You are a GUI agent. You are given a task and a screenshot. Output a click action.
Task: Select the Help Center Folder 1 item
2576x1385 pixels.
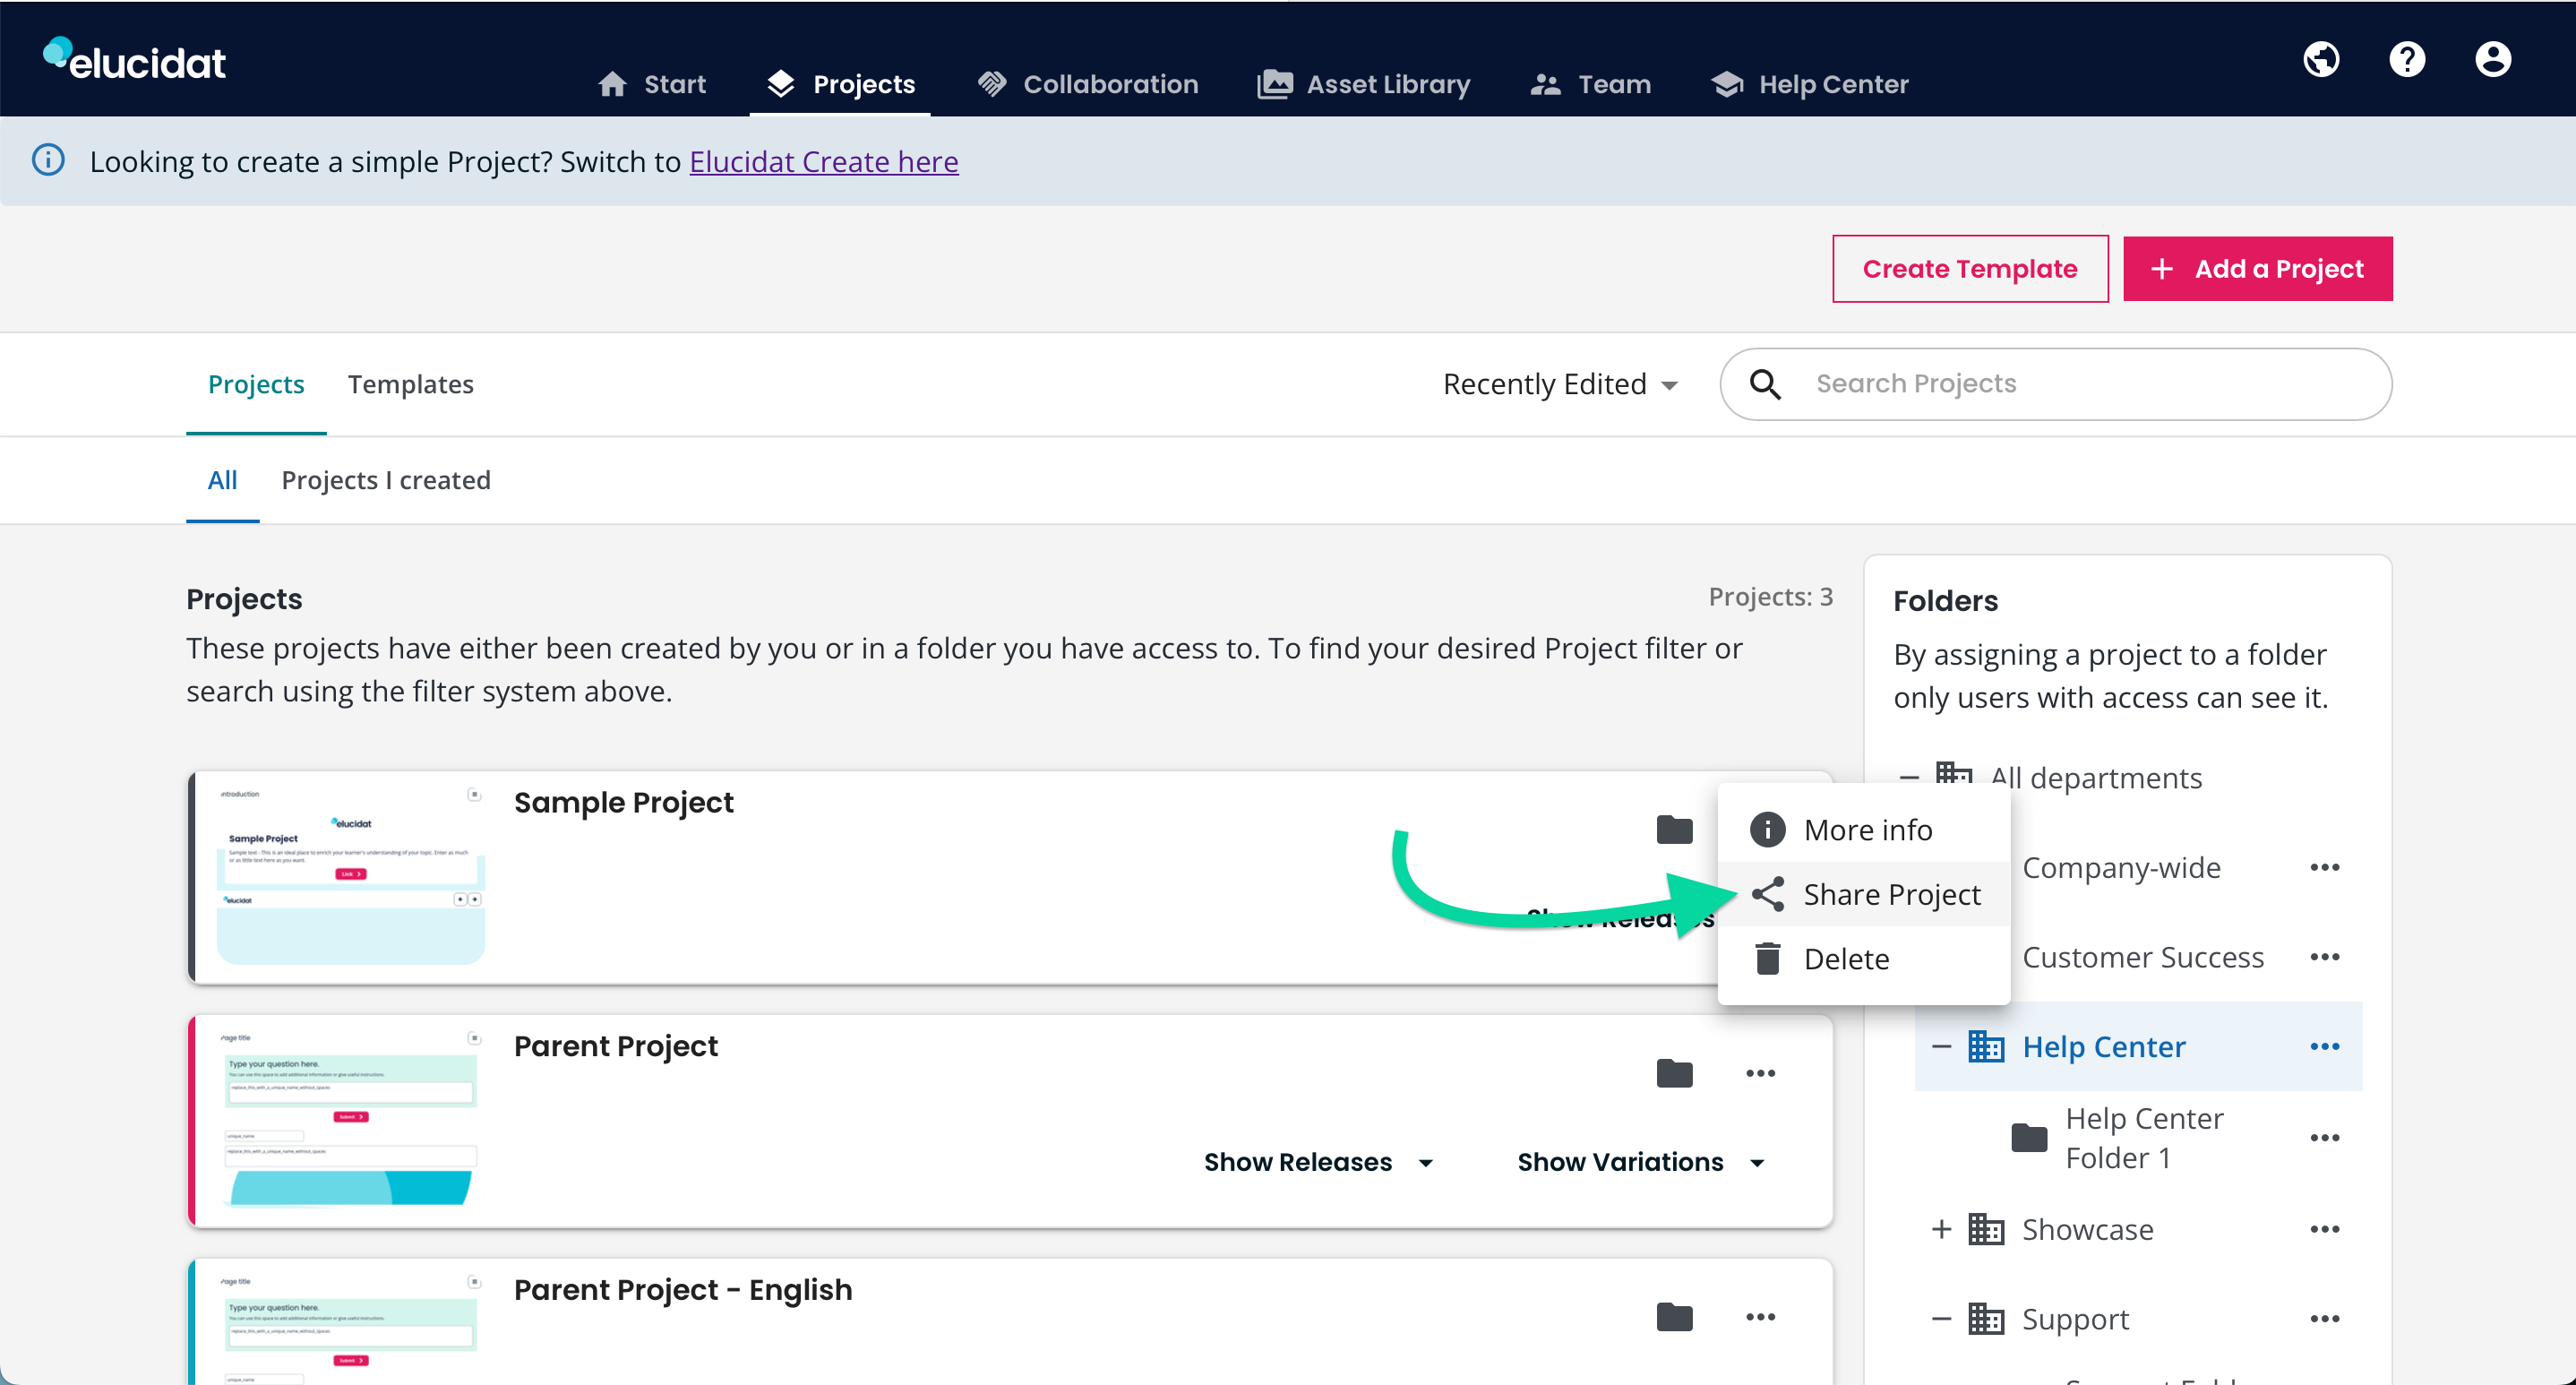pos(2144,1138)
